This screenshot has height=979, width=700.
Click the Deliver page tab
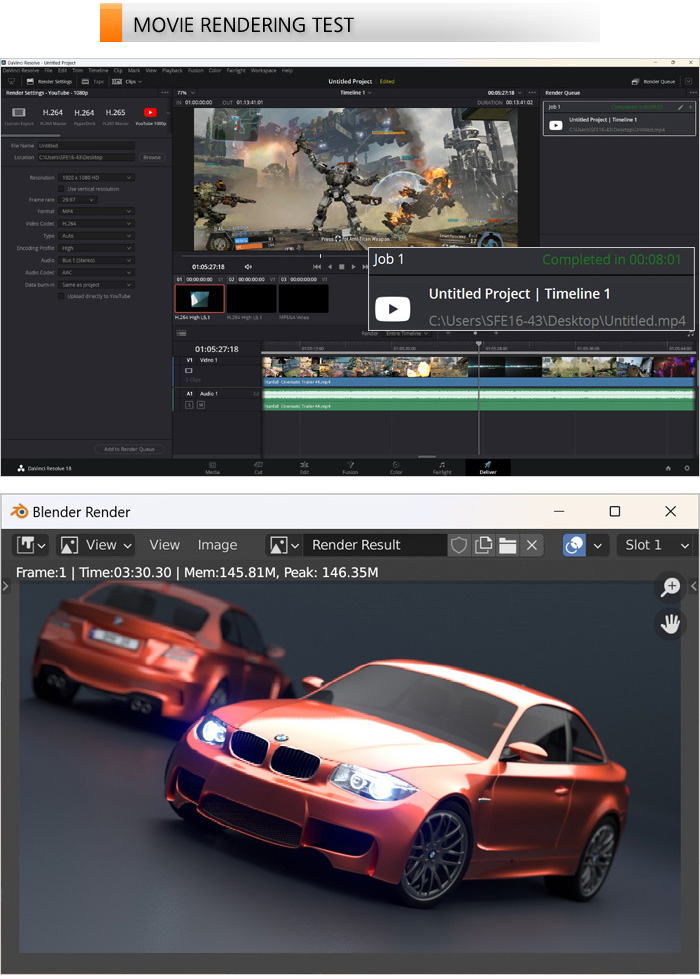[x=488, y=468]
